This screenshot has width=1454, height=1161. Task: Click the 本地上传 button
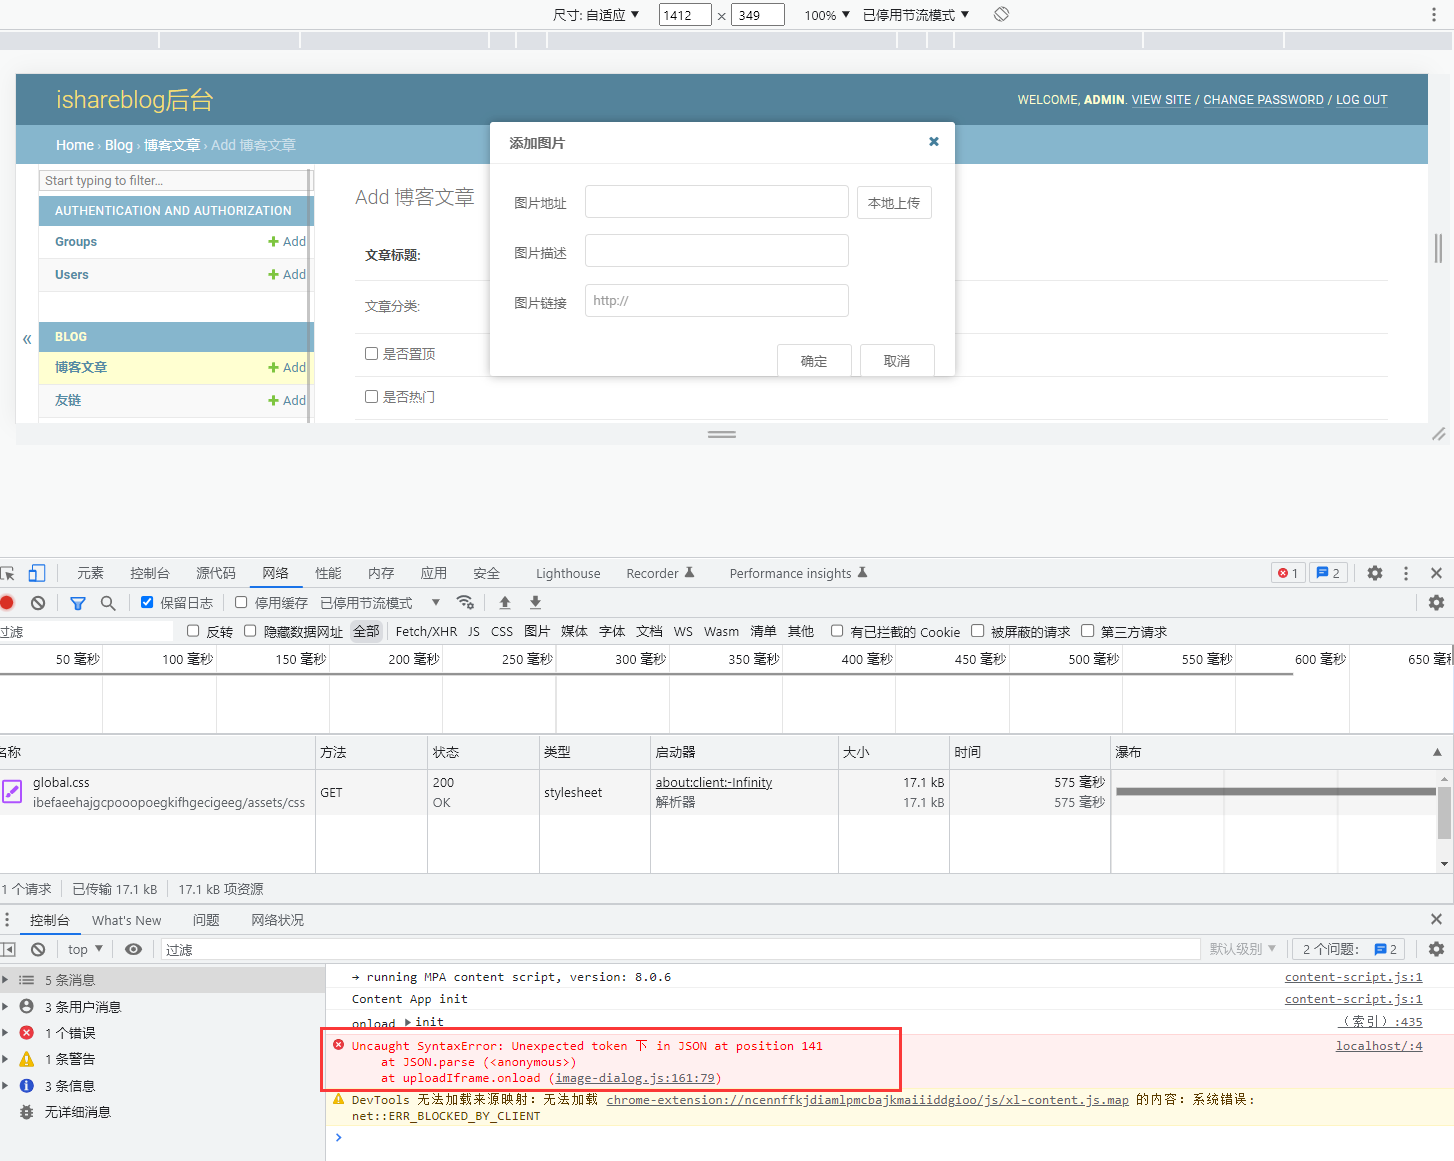[x=893, y=203]
